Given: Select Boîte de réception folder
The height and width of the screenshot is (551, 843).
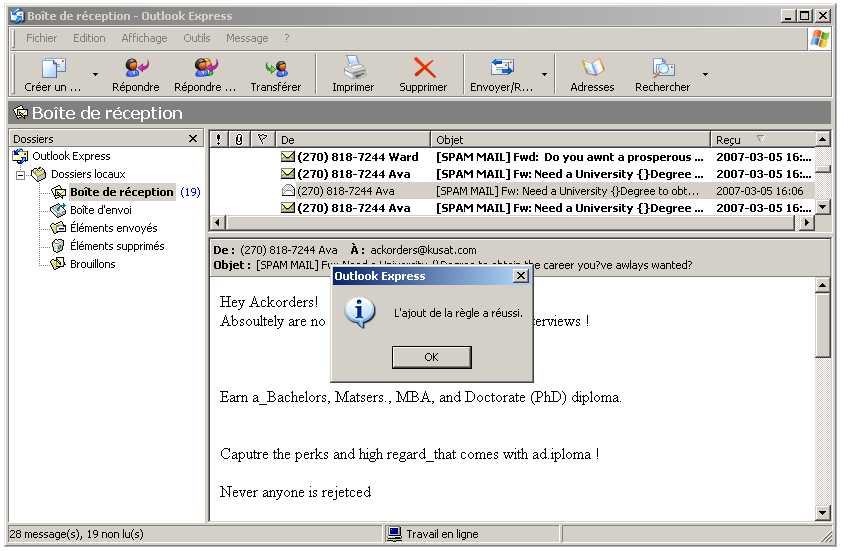Looking at the screenshot, I should (x=122, y=192).
